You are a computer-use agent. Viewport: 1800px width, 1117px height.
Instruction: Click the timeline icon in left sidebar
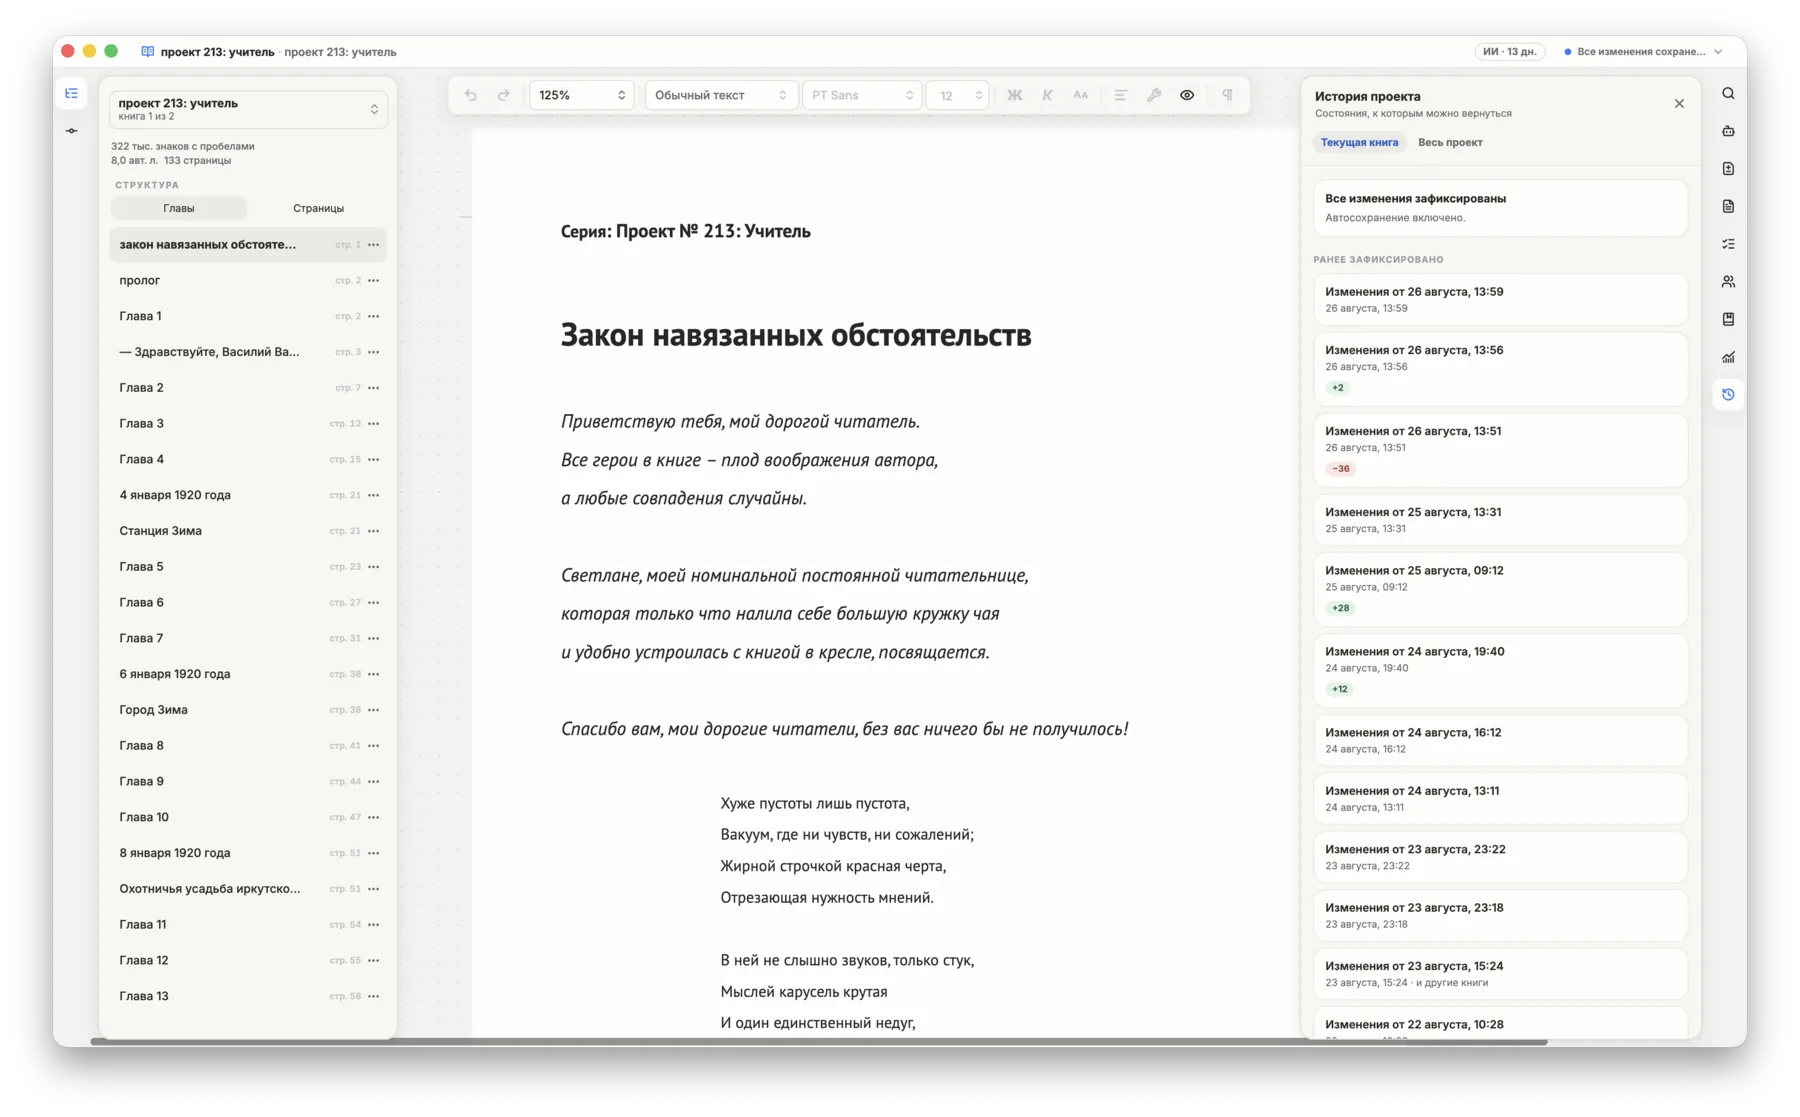coord(72,131)
